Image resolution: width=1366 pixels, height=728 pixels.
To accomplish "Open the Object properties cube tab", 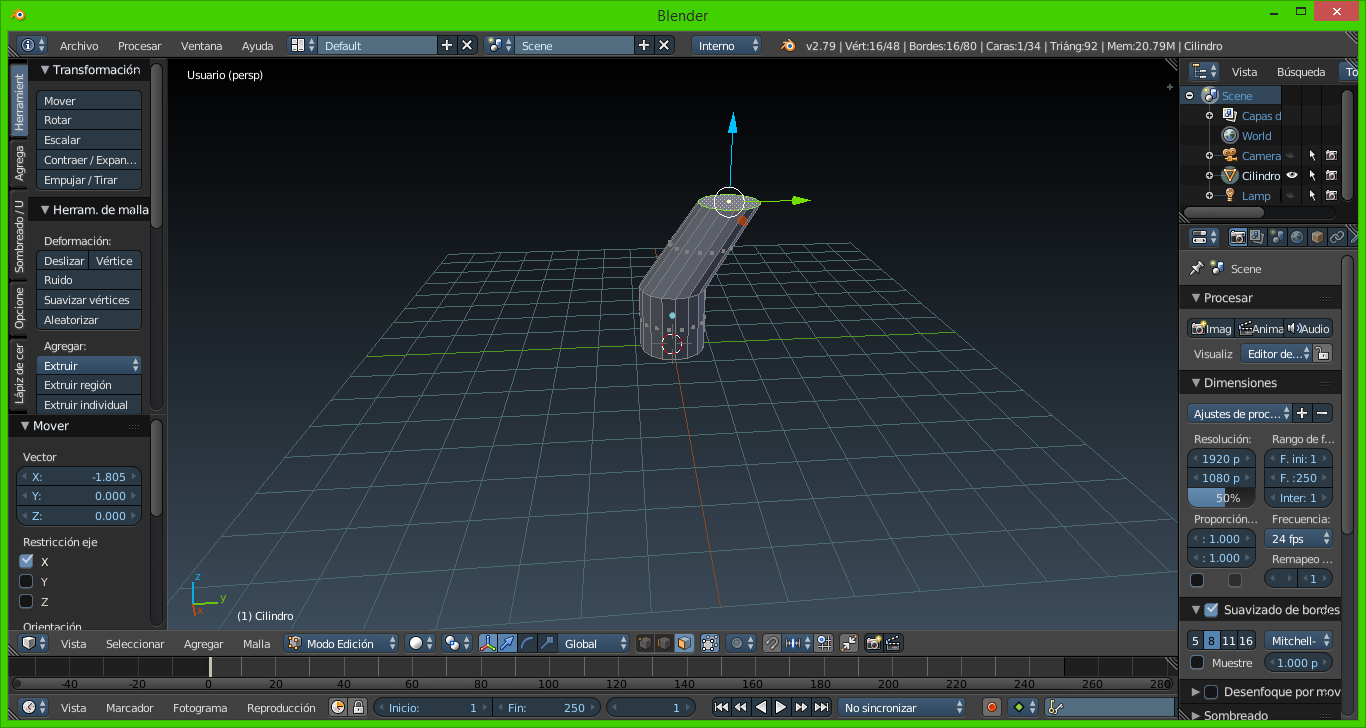I will (1317, 237).
